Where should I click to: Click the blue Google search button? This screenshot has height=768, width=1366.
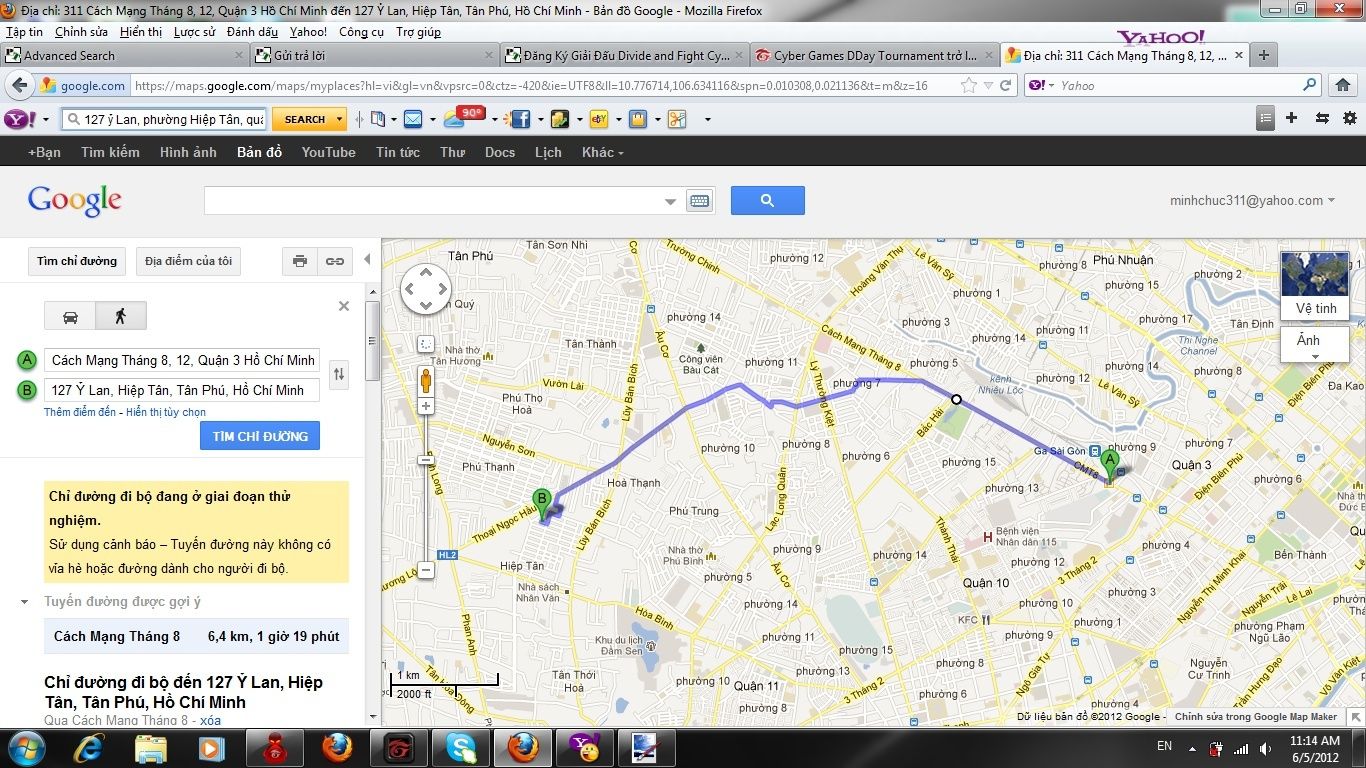pos(767,200)
